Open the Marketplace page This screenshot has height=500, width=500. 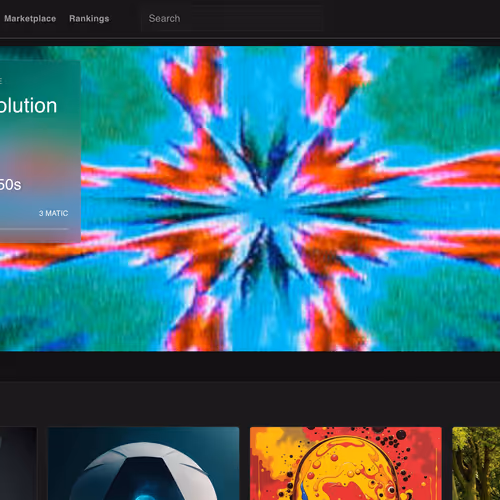click(30, 19)
